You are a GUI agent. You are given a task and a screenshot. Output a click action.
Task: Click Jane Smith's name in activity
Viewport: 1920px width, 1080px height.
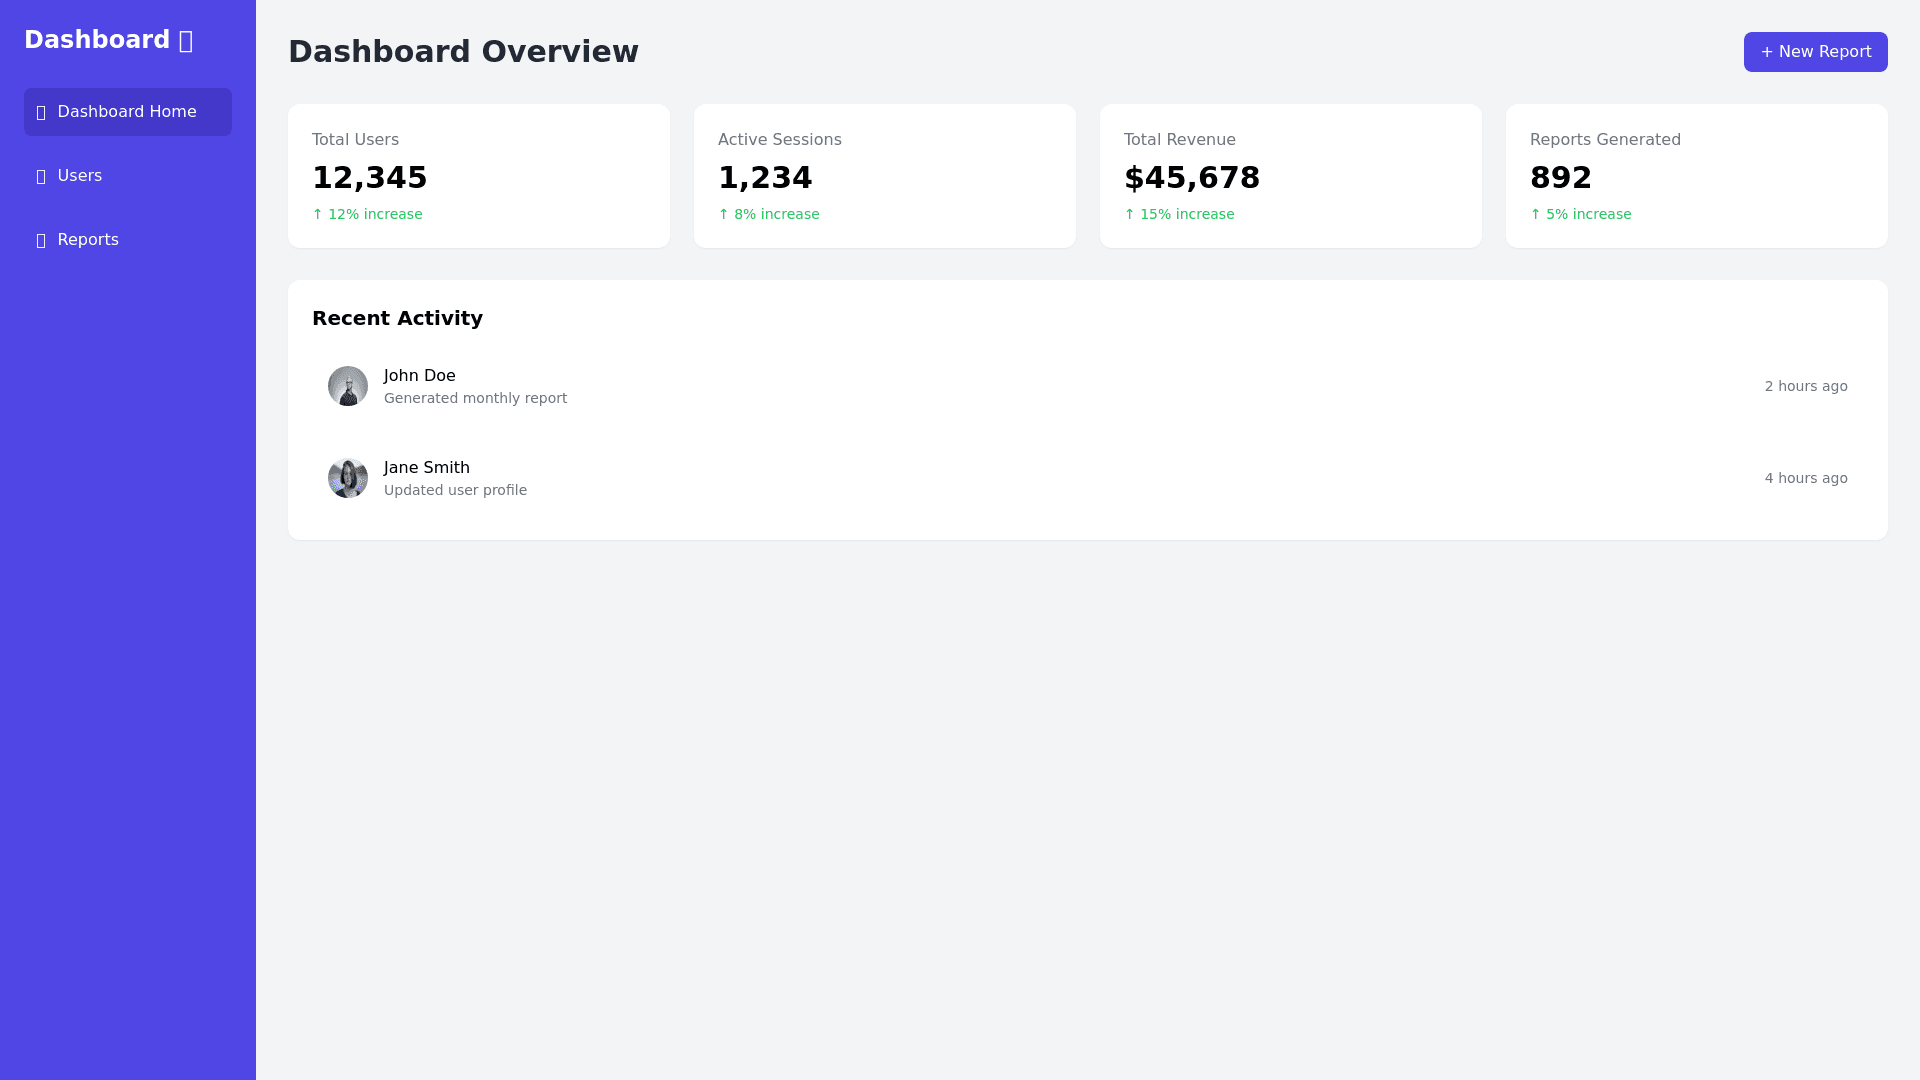point(427,468)
